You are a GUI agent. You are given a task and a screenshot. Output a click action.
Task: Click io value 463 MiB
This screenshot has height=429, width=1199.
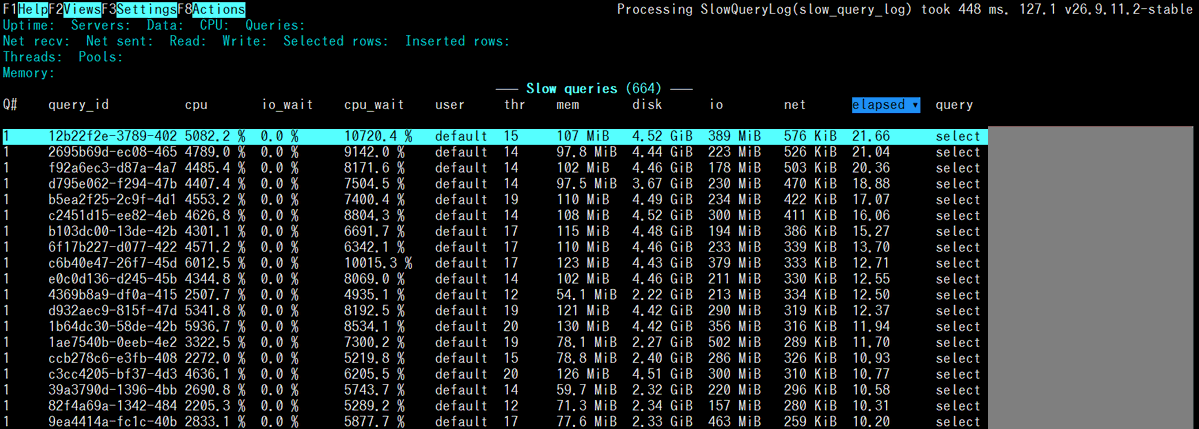[734, 422]
